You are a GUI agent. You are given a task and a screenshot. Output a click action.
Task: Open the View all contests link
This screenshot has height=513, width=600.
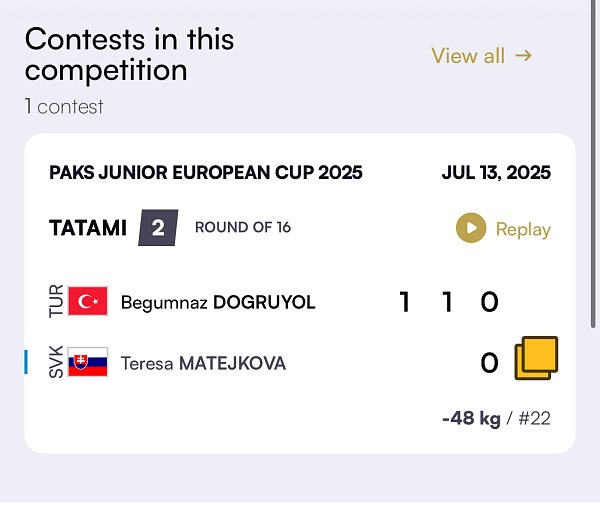(x=481, y=56)
